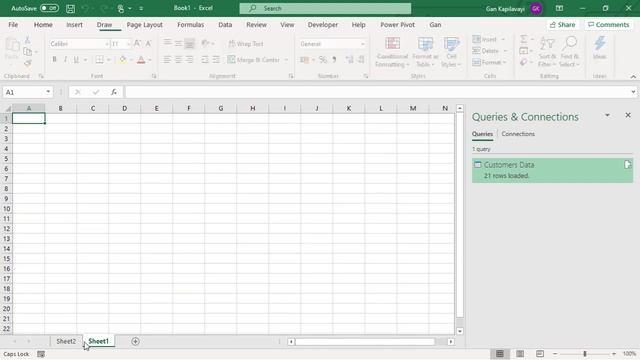Viewport: 640px width, 360px height.
Task: Open Queries & Connections pane options dropdown
Action: coord(607,116)
